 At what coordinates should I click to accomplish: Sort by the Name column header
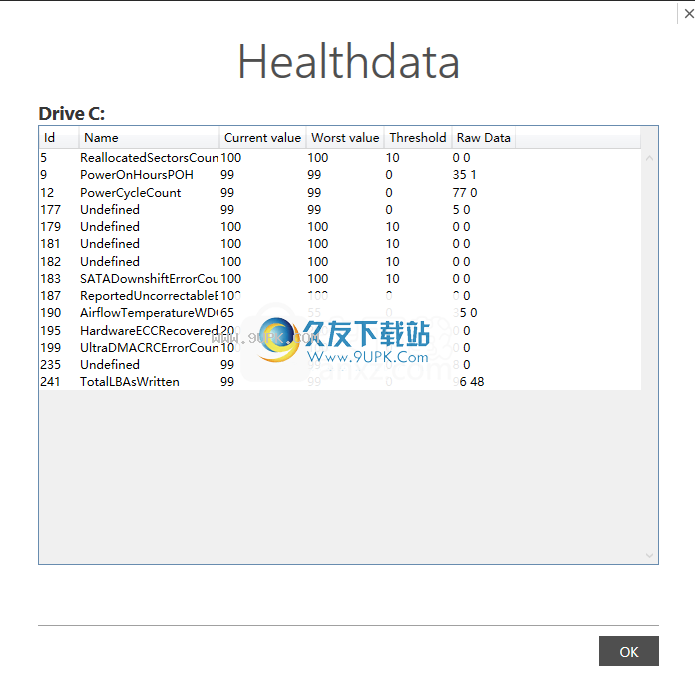[149, 138]
